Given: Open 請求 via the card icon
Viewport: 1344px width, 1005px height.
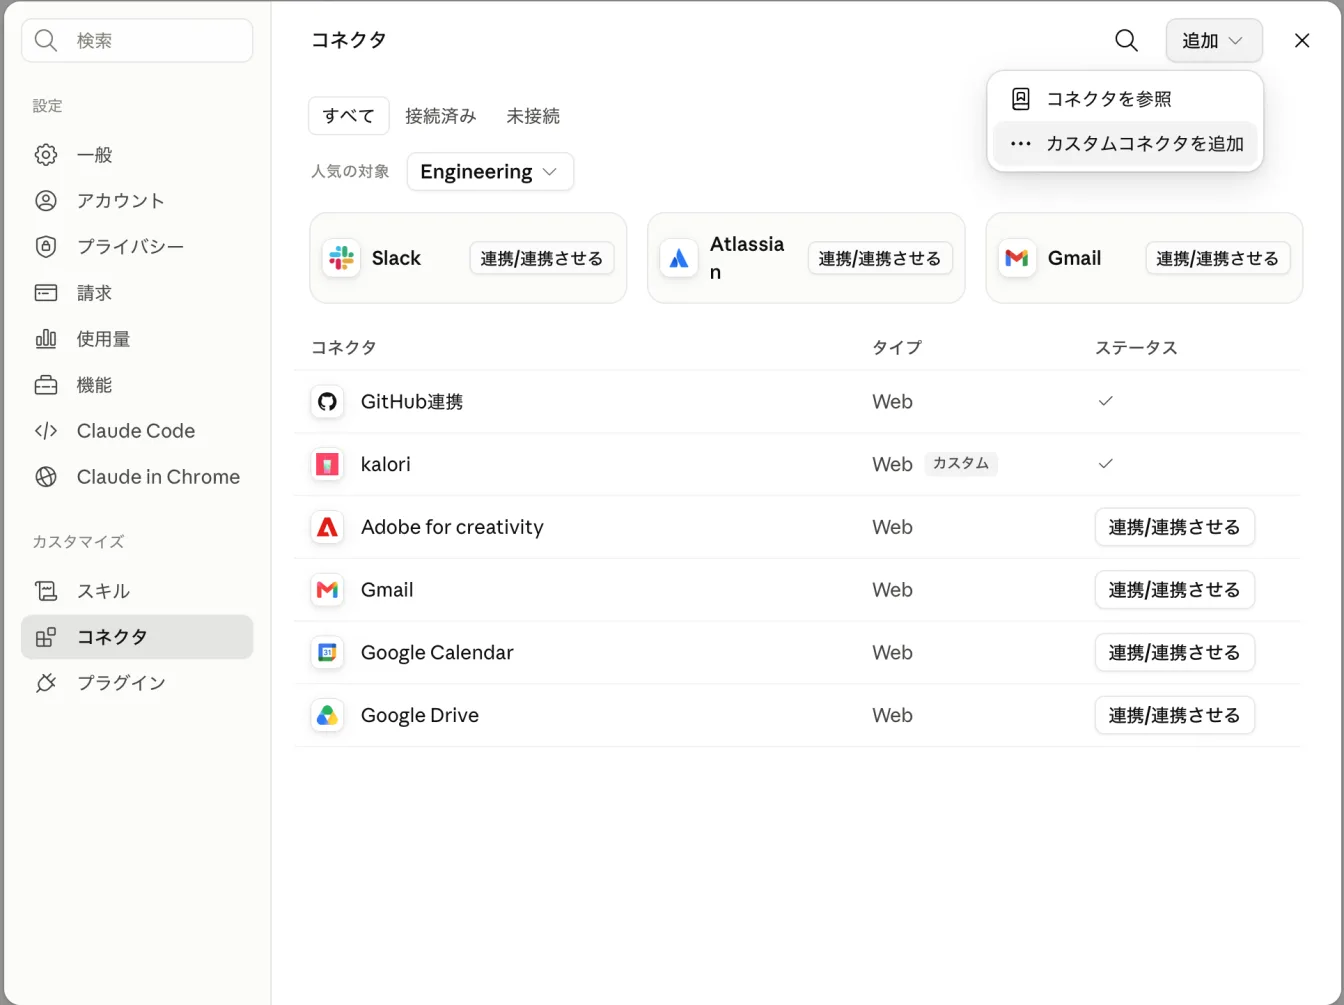Looking at the screenshot, I should [46, 293].
